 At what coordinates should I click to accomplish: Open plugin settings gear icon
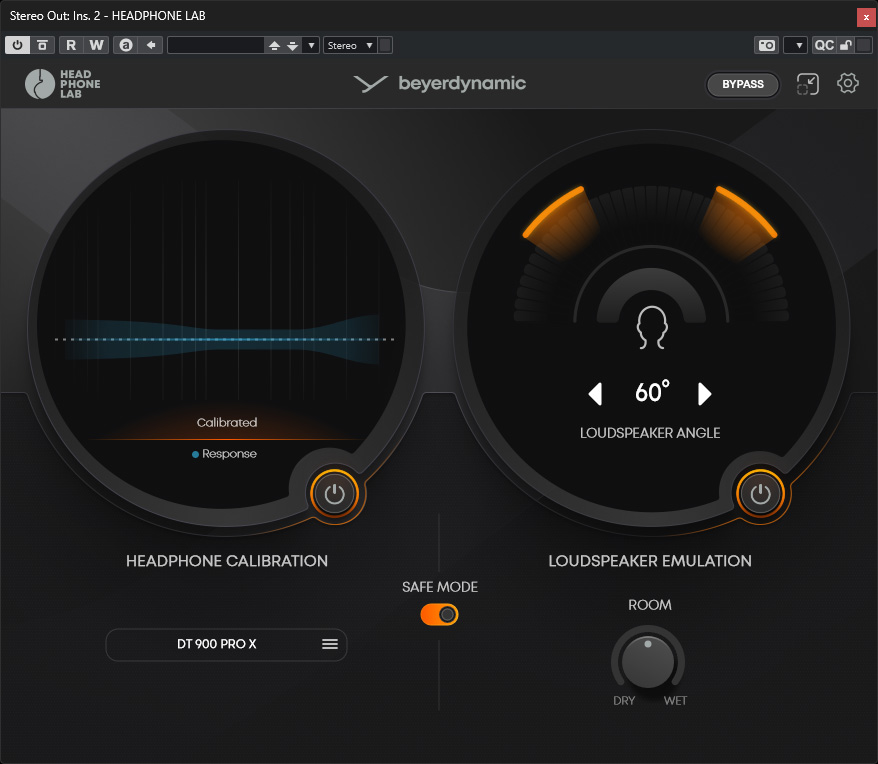point(848,84)
